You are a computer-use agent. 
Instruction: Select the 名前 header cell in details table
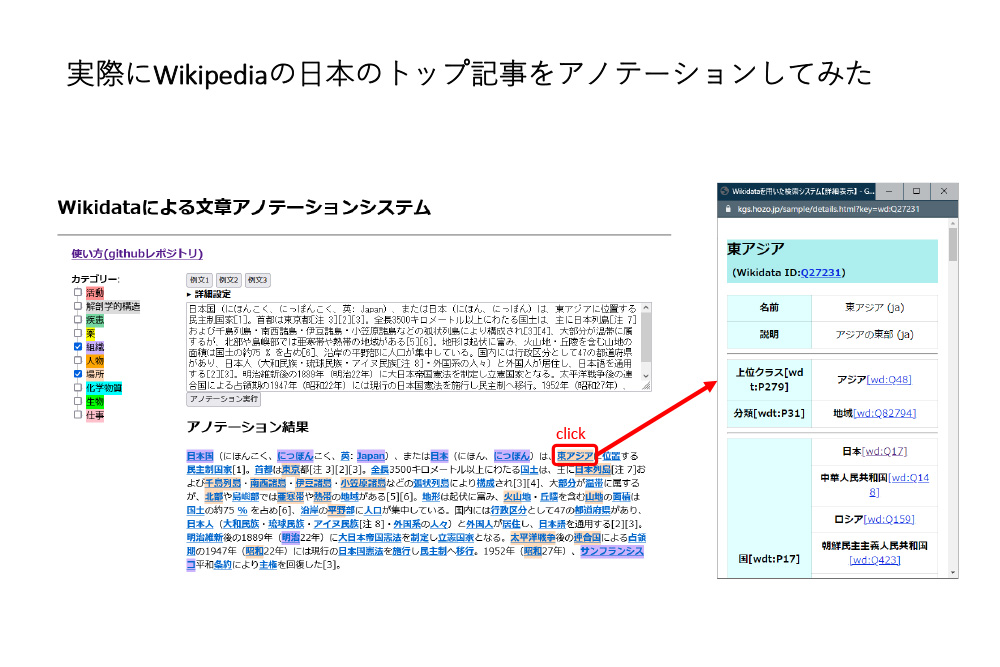tap(769, 307)
